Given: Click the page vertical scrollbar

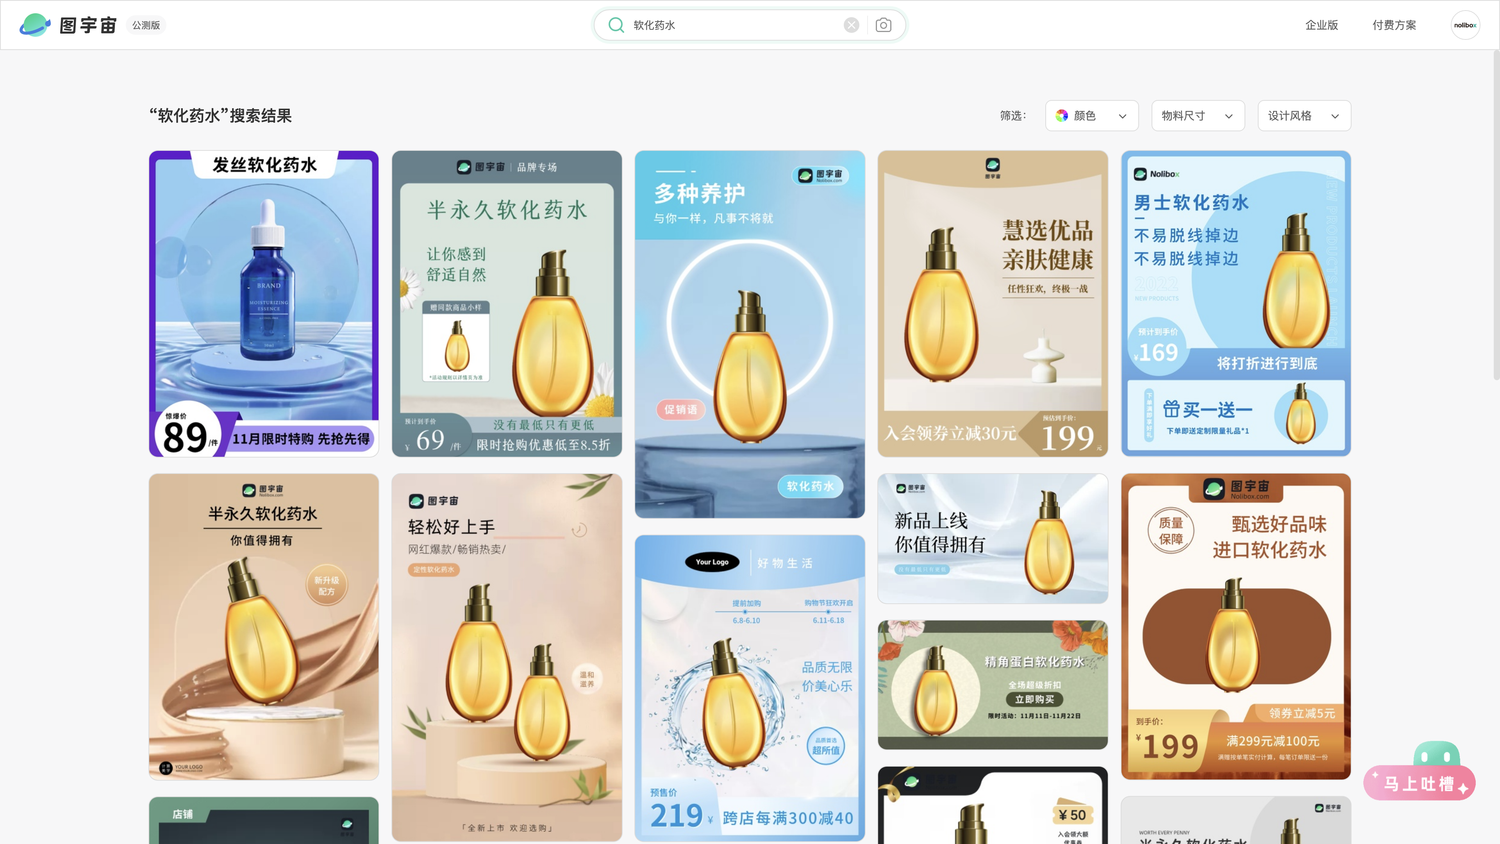Looking at the screenshot, I should click(x=1495, y=214).
